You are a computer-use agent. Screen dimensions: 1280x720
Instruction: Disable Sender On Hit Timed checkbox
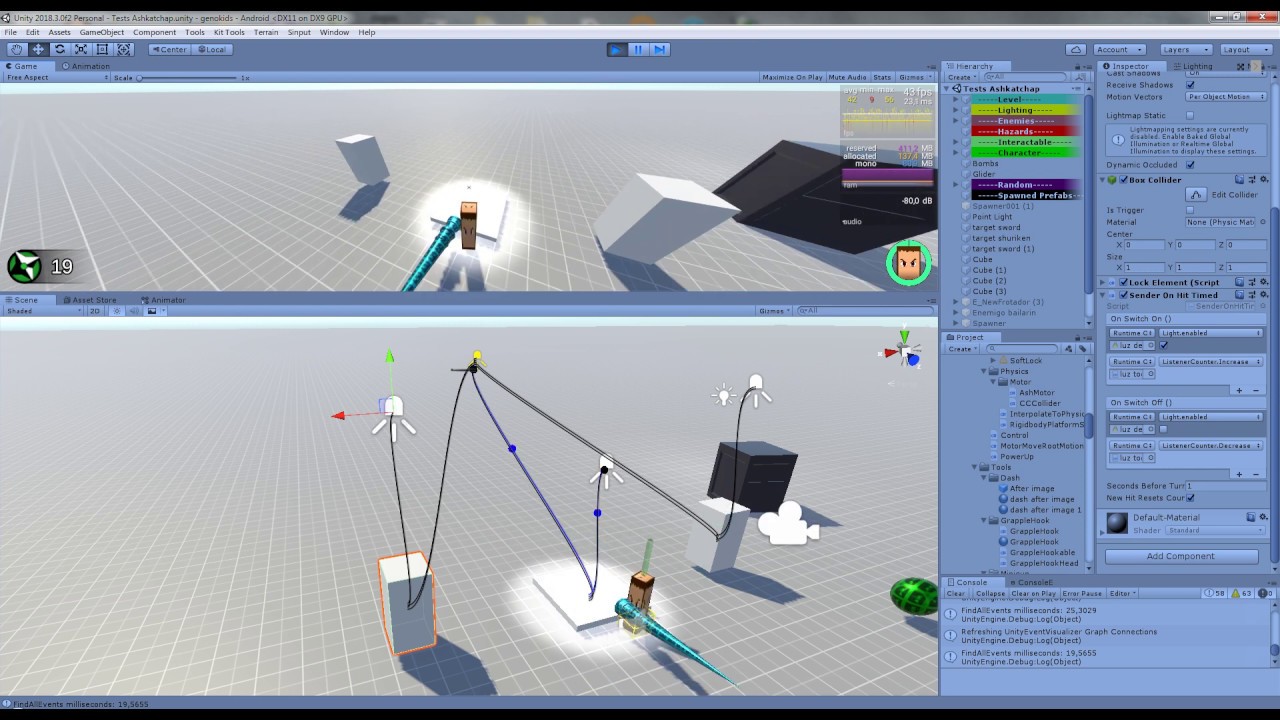point(1123,295)
